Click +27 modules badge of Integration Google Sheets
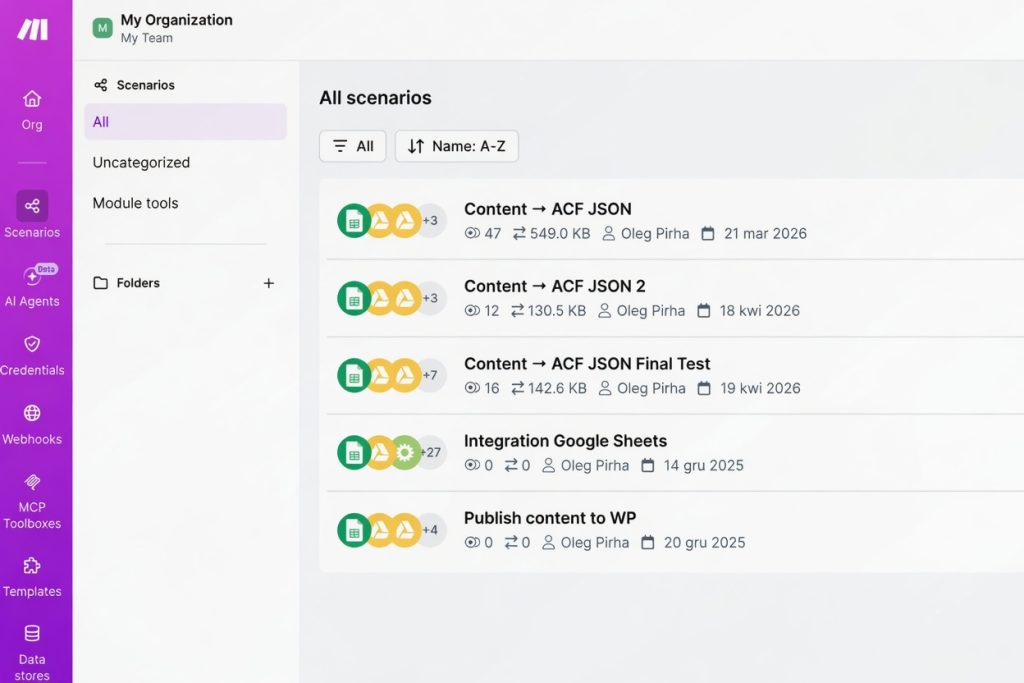Viewport: 1024px width, 683px height. [432, 453]
